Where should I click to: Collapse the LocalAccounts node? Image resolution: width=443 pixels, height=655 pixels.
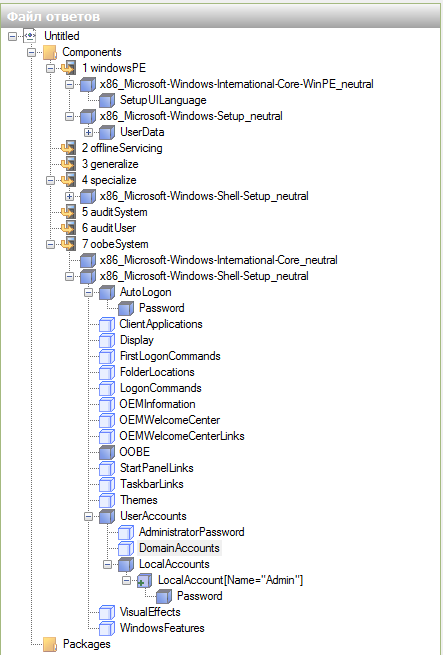[107, 564]
